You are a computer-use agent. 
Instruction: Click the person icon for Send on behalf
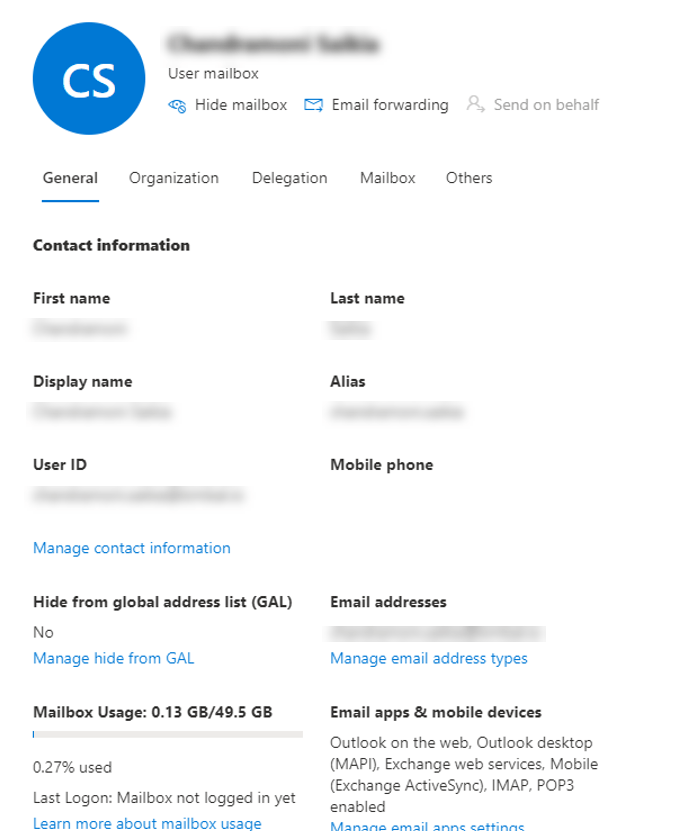475,105
